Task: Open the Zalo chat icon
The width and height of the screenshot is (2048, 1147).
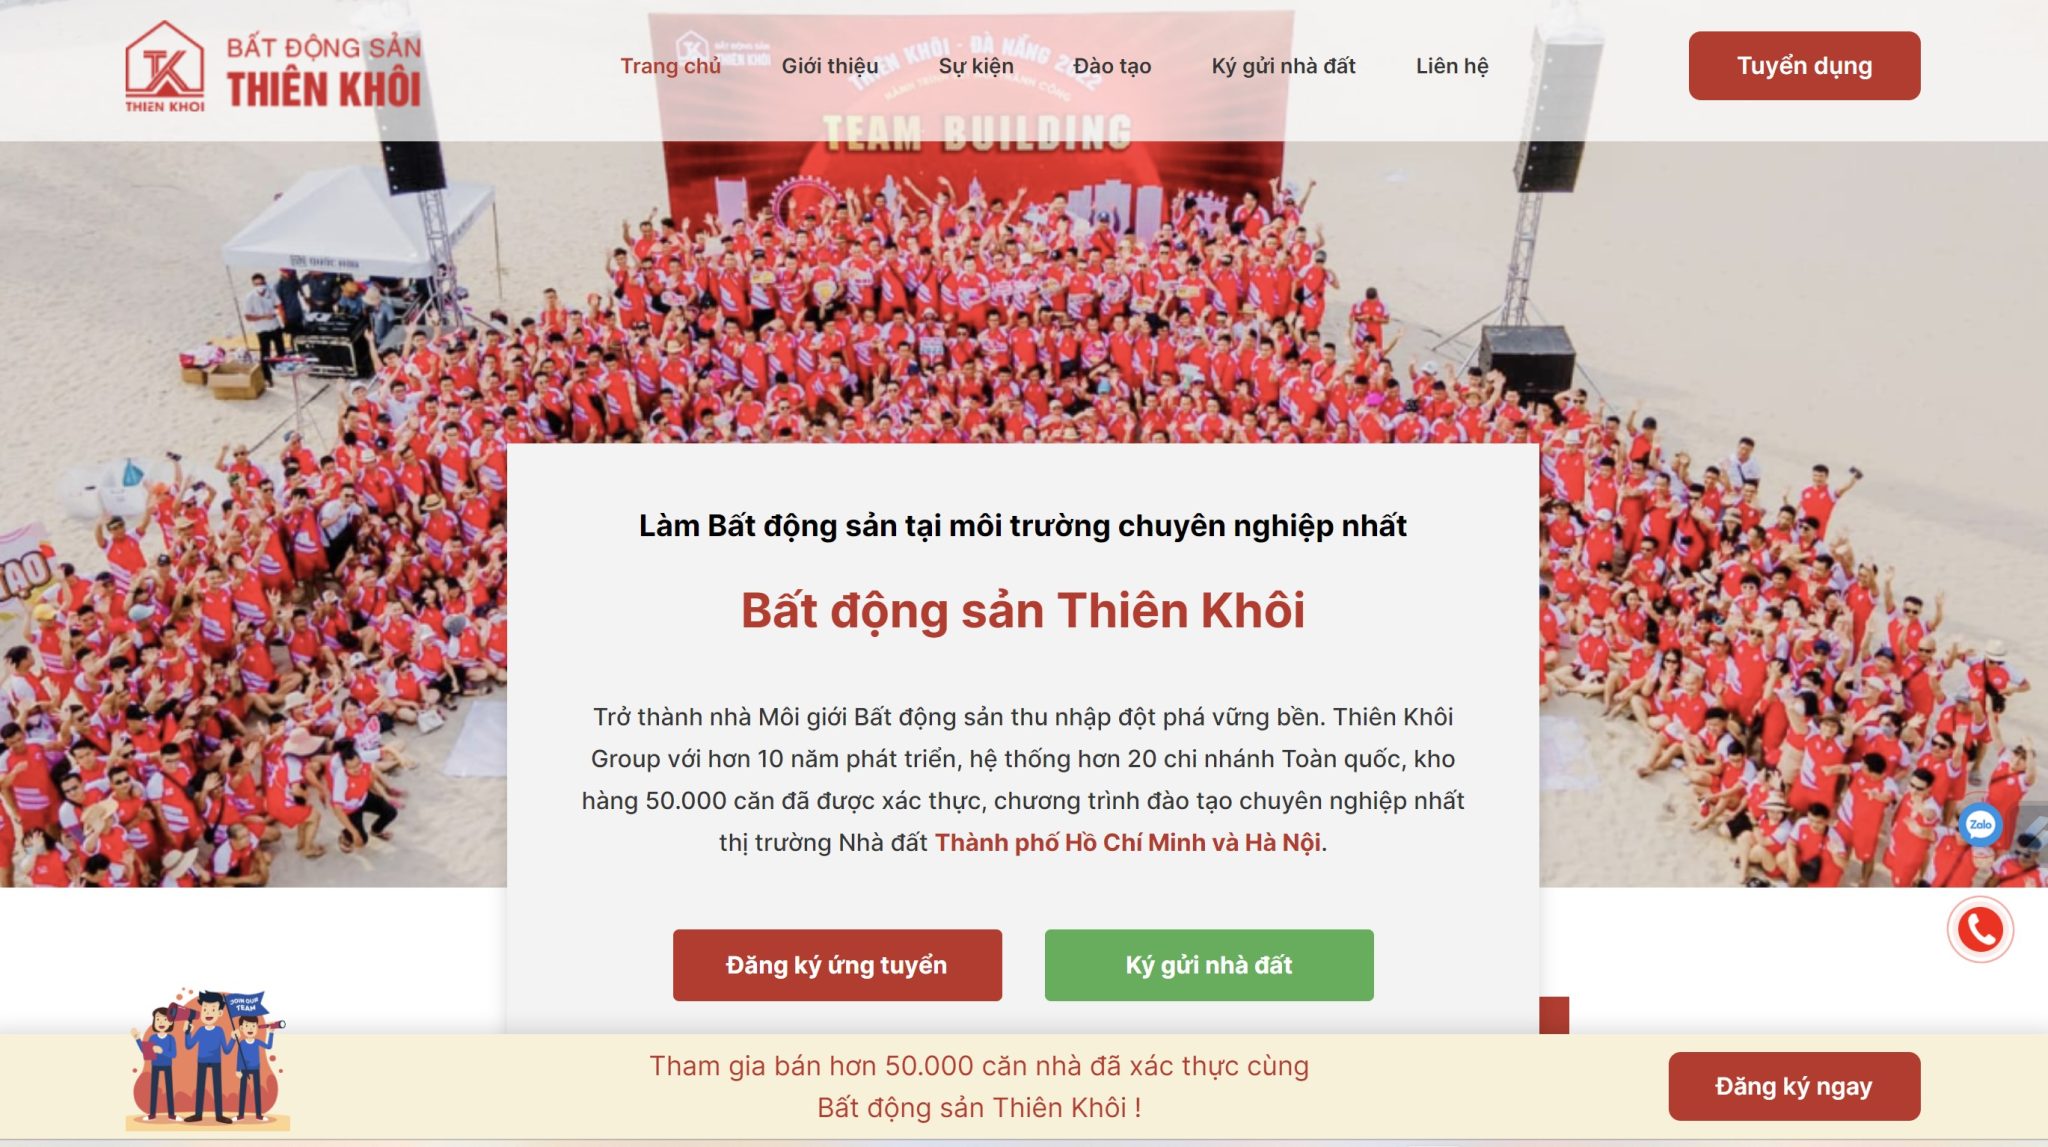Action: click(x=1979, y=825)
